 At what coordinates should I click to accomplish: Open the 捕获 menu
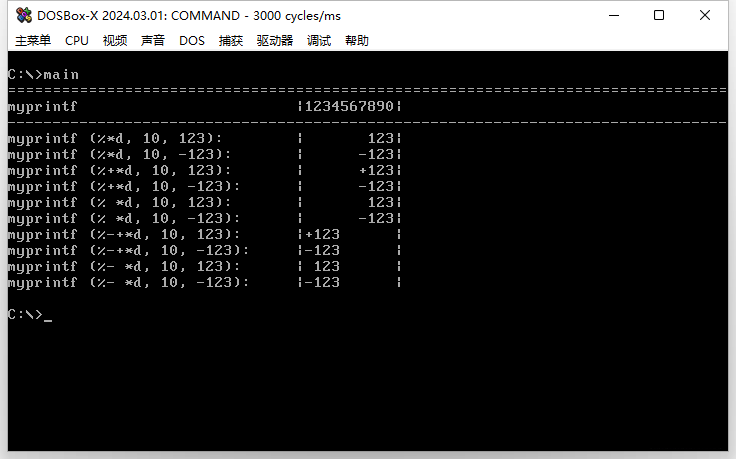[x=231, y=41]
